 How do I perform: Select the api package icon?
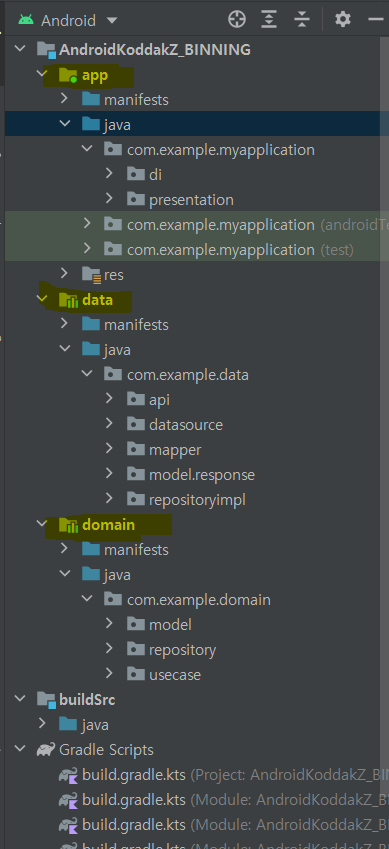tap(135, 399)
